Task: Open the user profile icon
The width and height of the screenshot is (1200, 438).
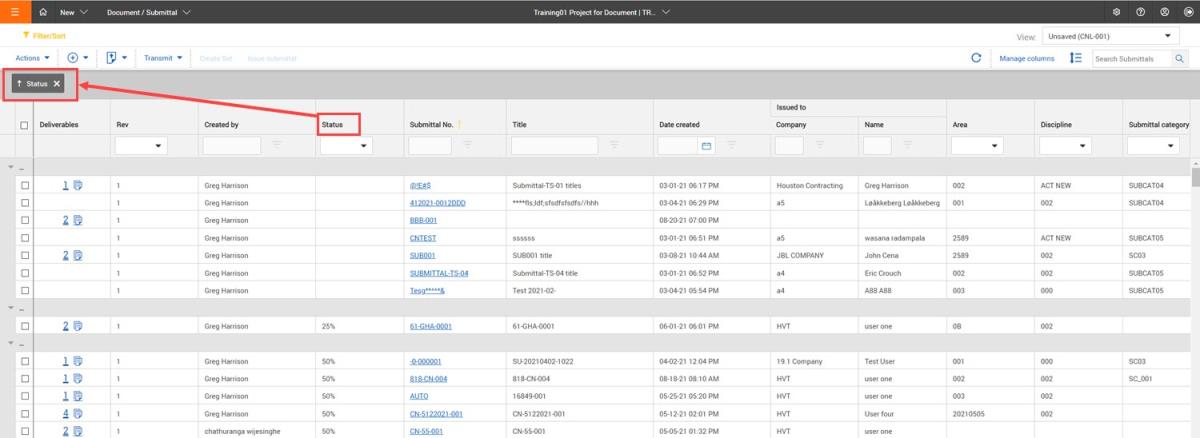Action: 1164,11
